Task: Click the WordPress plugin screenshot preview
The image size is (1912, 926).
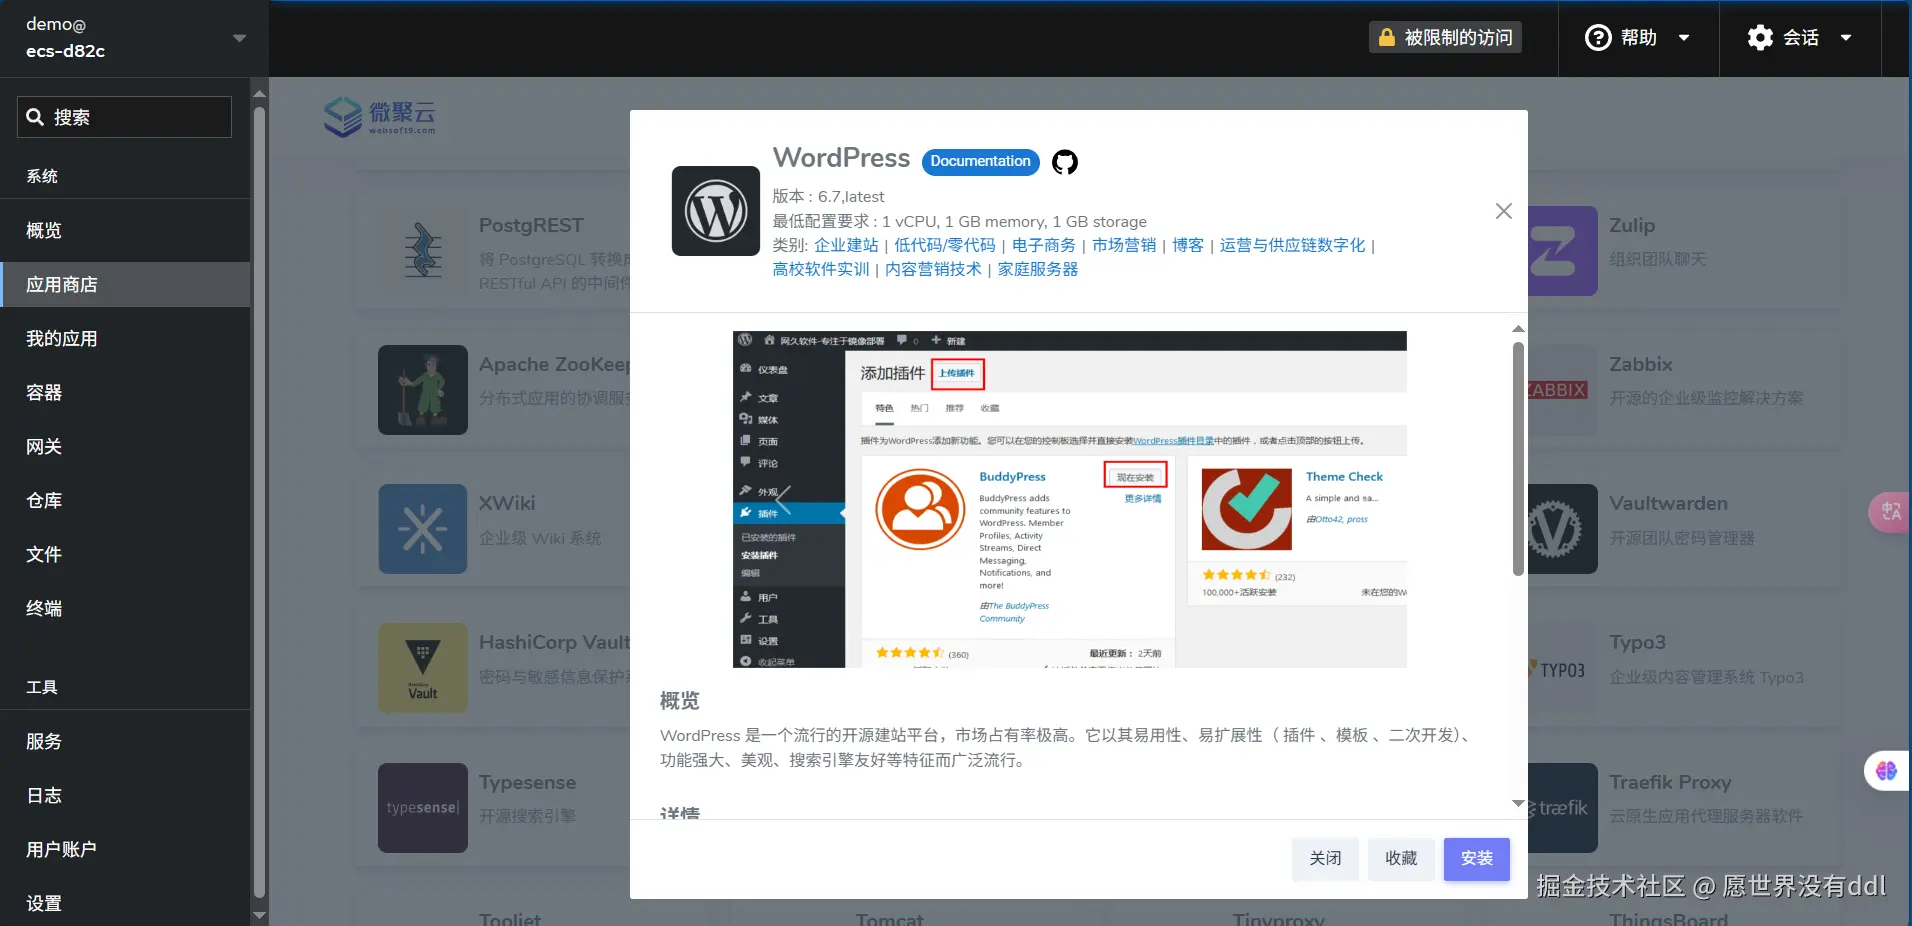Action: [1070, 499]
